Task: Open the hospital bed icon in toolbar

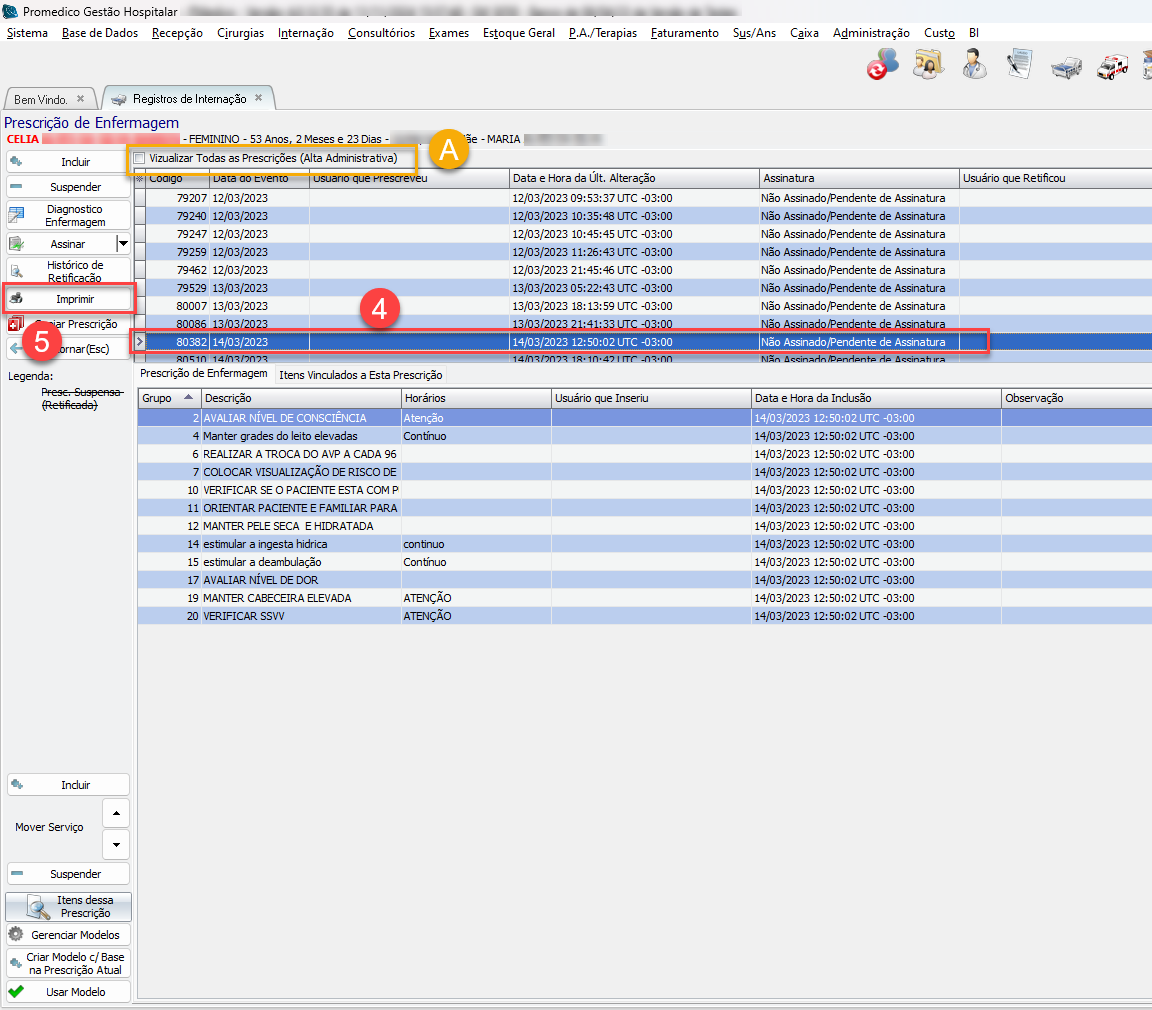Action: (1066, 66)
